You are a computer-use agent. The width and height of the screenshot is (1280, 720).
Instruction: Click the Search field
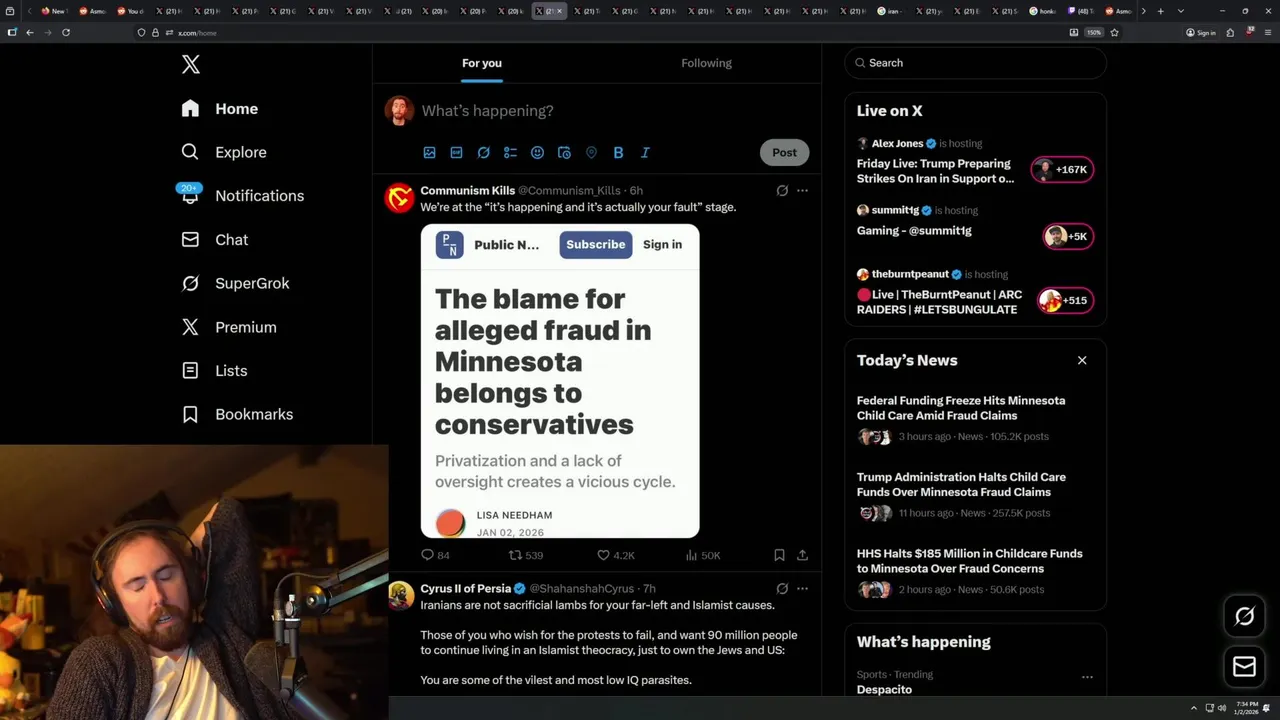click(975, 63)
